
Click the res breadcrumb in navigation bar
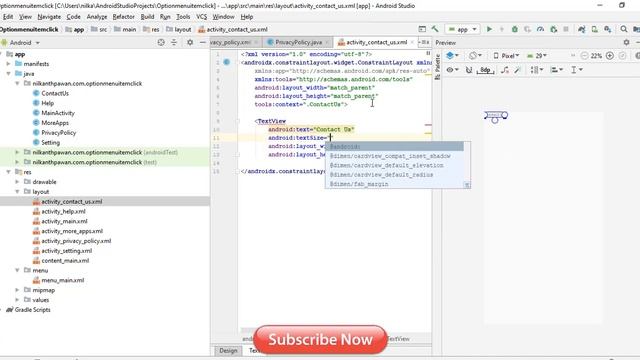151,29
